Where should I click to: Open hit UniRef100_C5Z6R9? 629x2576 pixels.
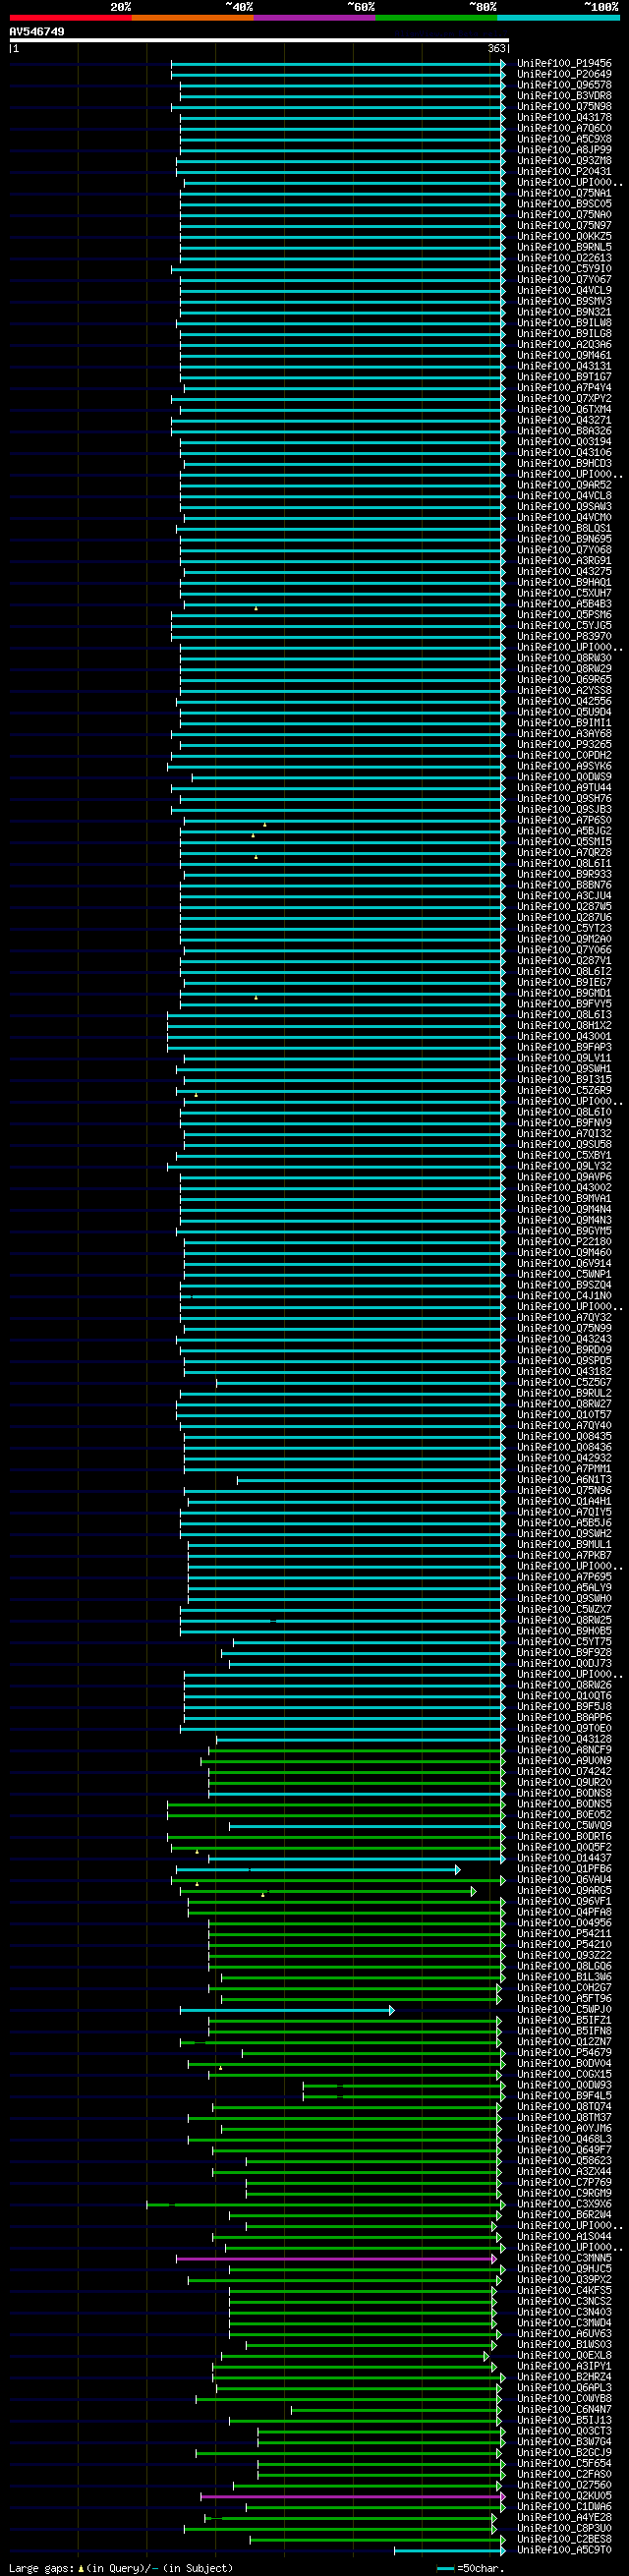564,1091
